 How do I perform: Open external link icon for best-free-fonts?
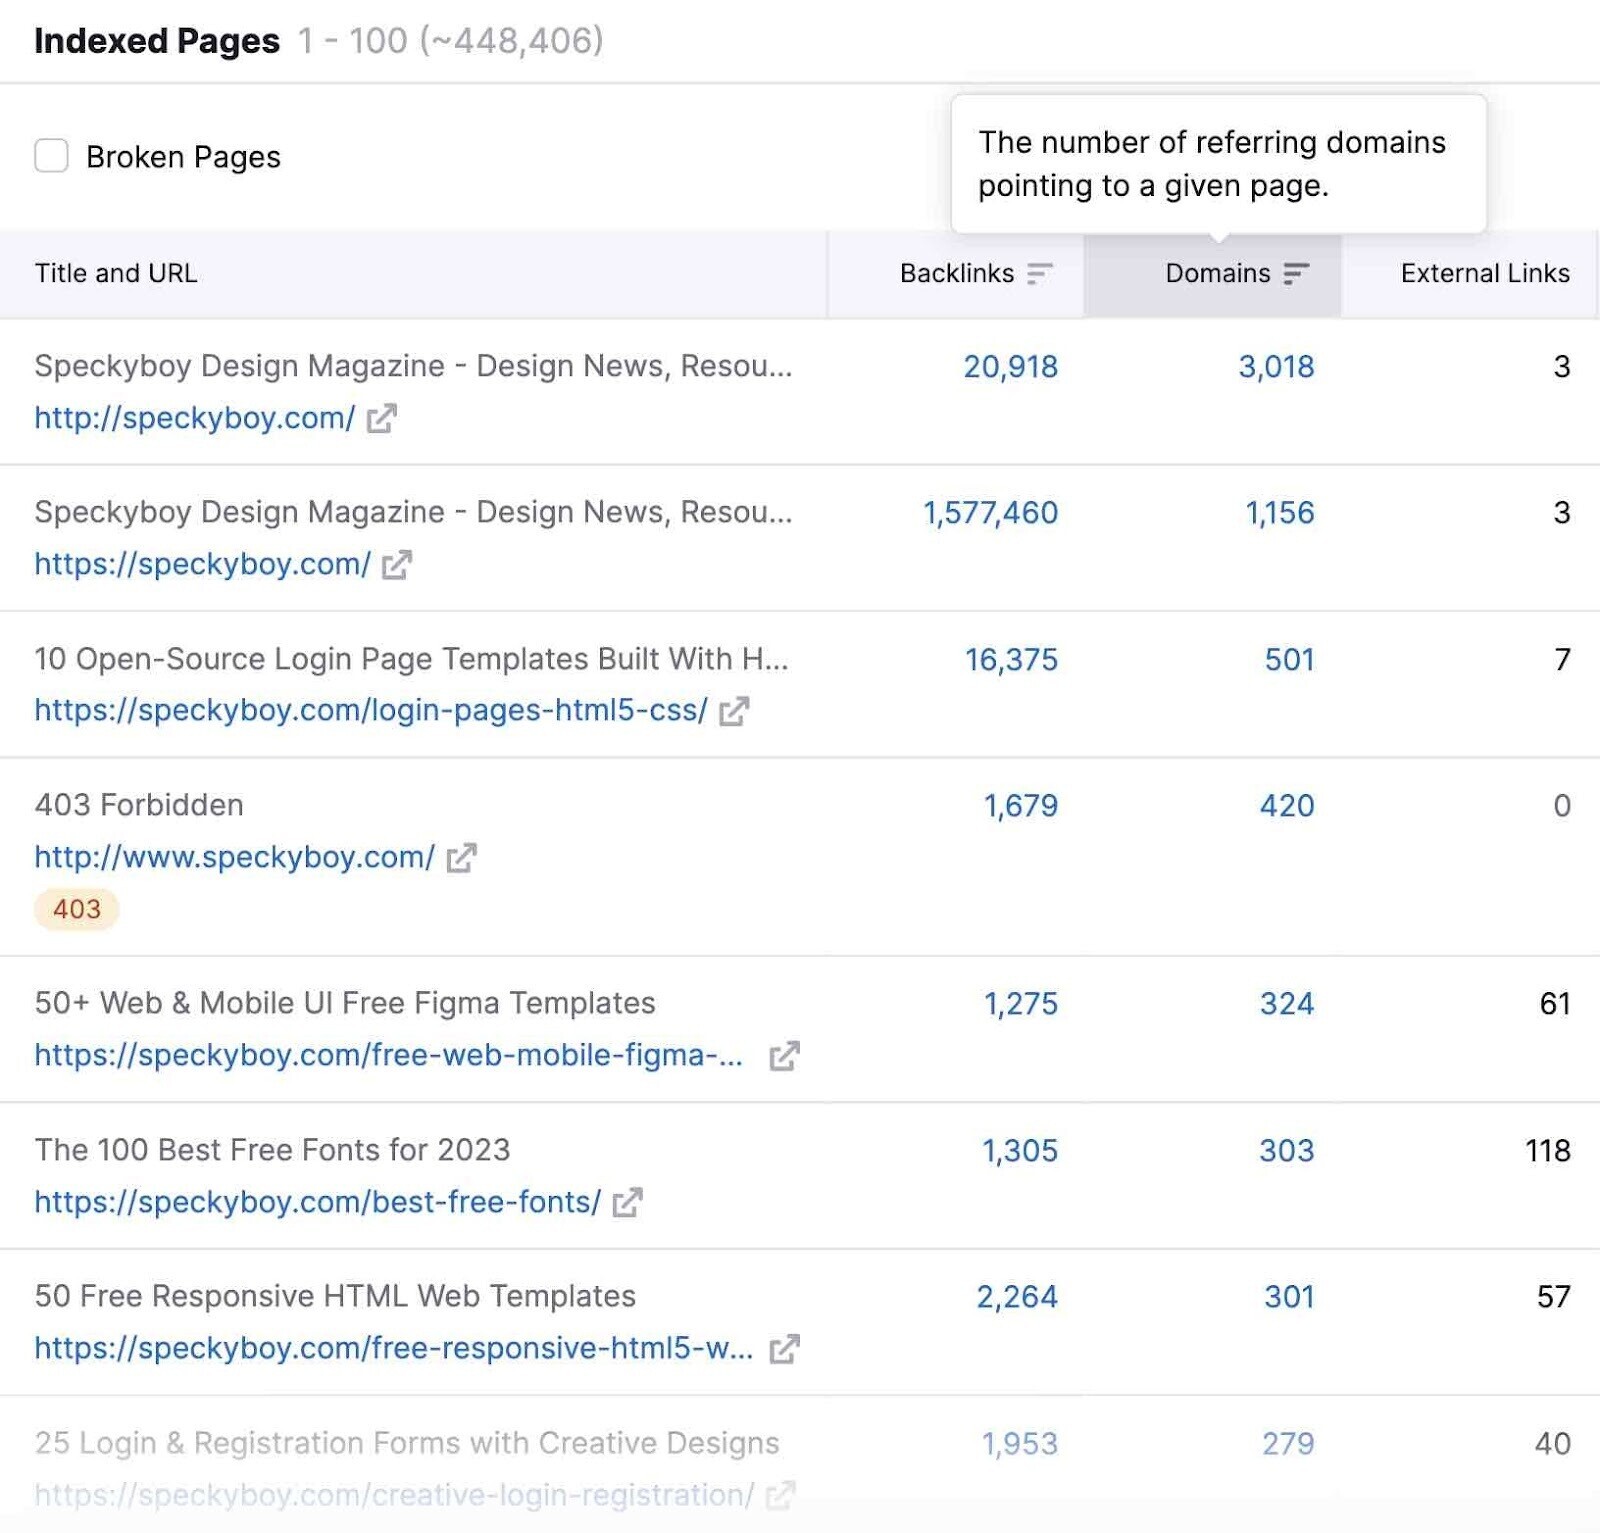click(627, 1202)
